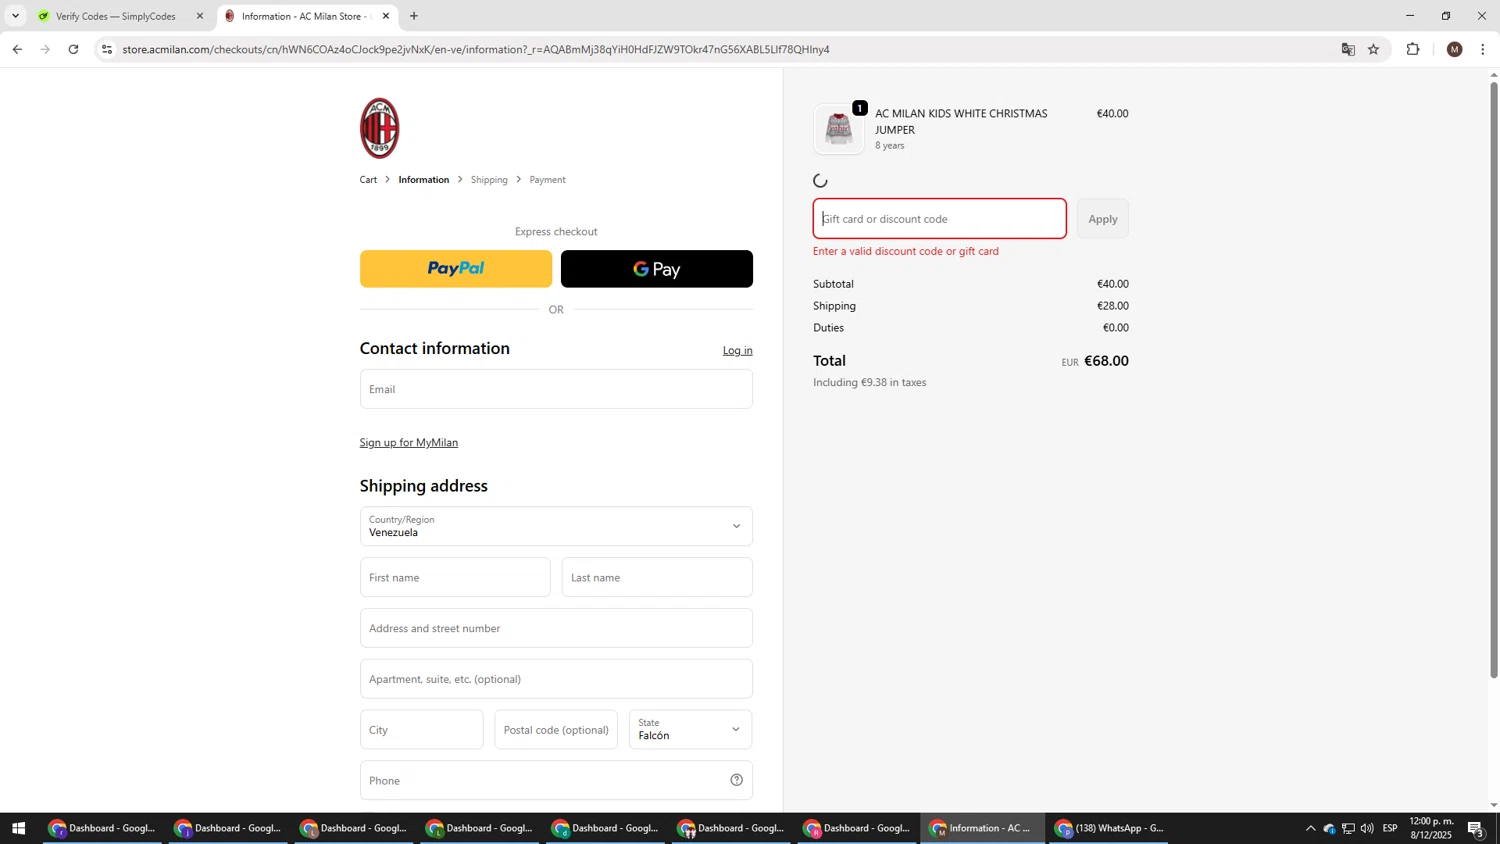The height and width of the screenshot is (844, 1500).
Task: Reload the checkout page
Action: tap(73, 49)
